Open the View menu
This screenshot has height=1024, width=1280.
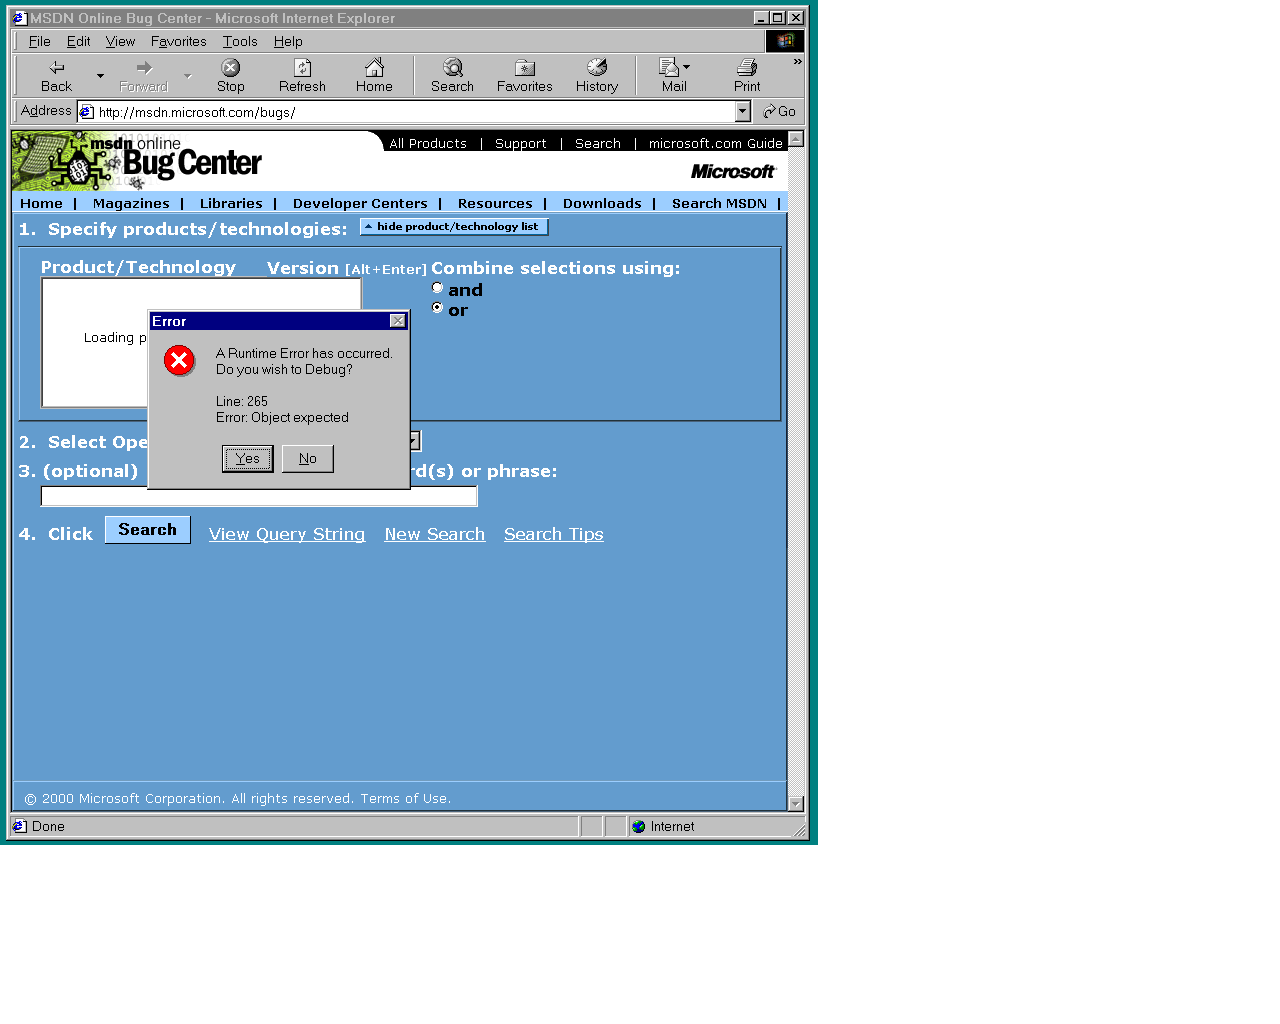click(x=120, y=41)
